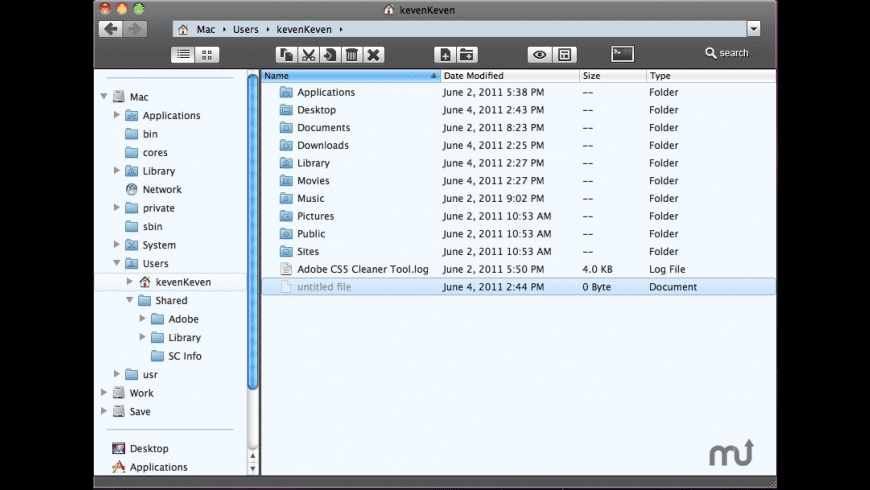The width and height of the screenshot is (870, 490).
Task: Select the Sites folder in the file list
Action: pos(518,251)
